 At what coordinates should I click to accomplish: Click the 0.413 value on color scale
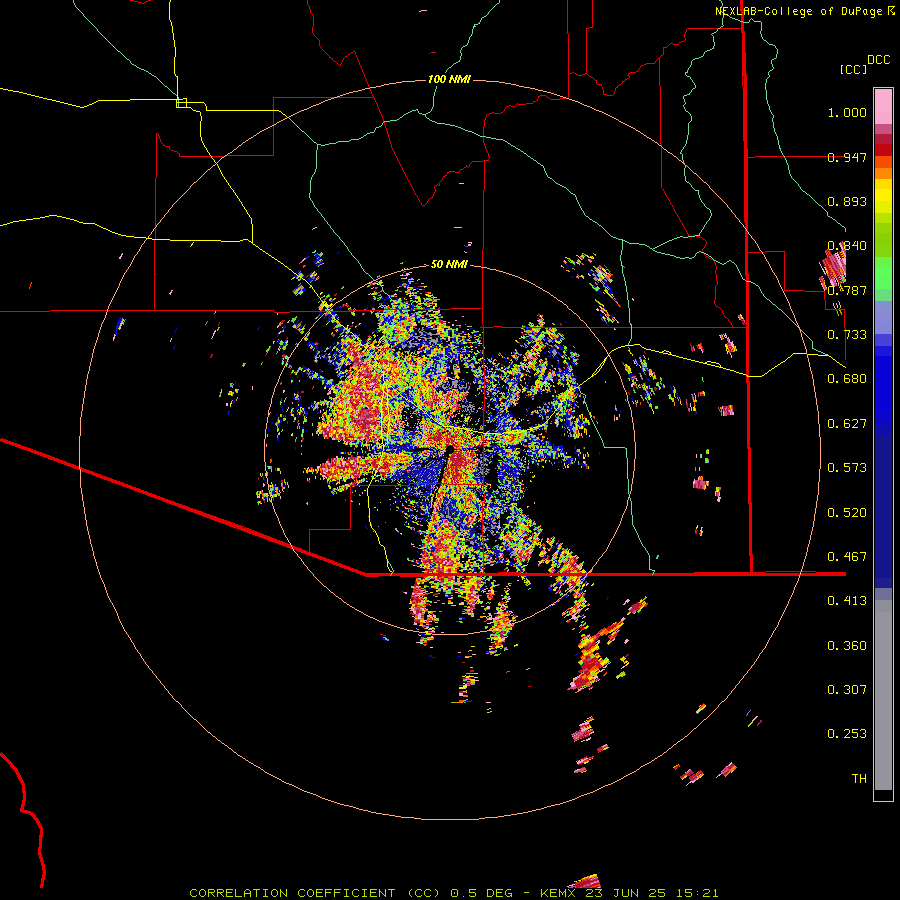[847, 601]
